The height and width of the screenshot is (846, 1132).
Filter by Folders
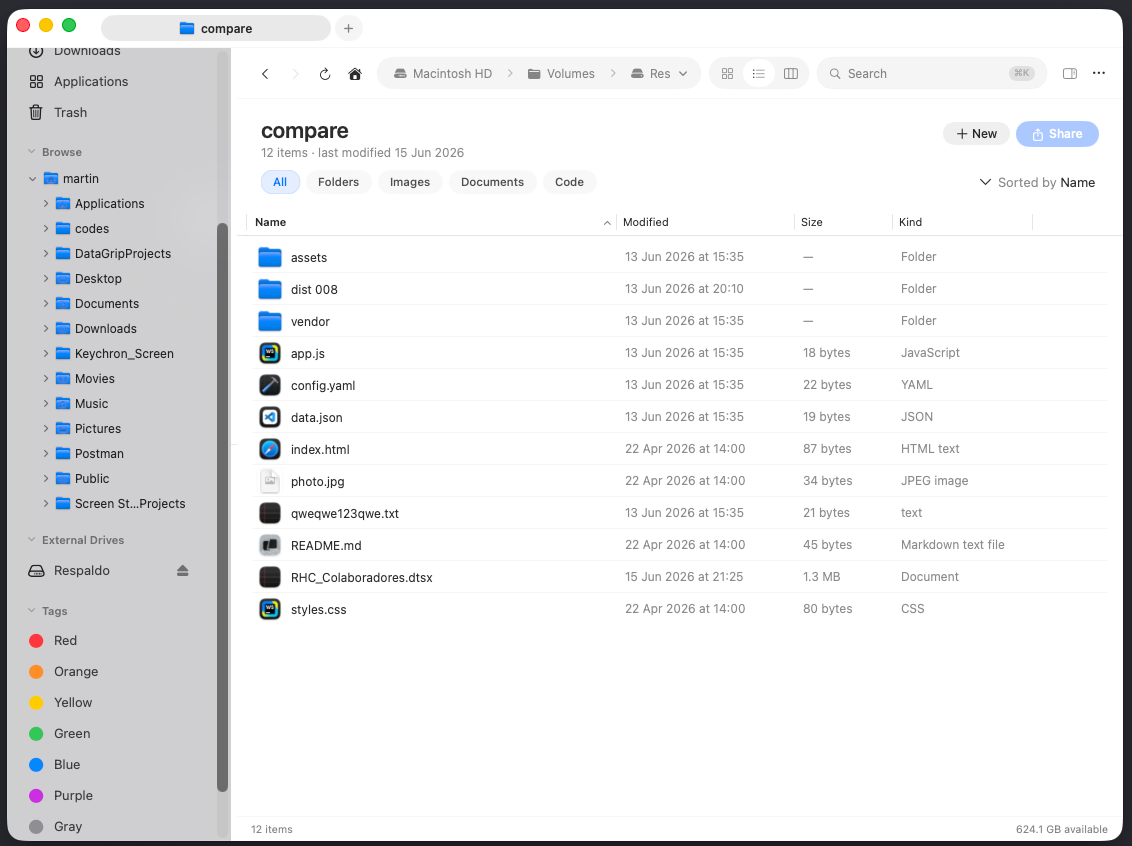tap(339, 182)
